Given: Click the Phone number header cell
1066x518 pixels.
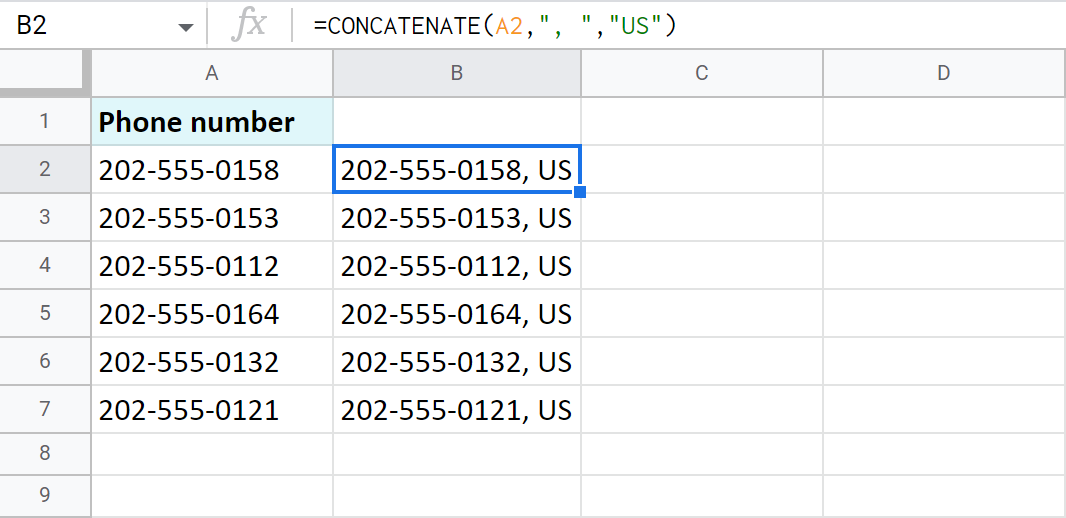Looking at the screenshot, I should pos(212,121).
